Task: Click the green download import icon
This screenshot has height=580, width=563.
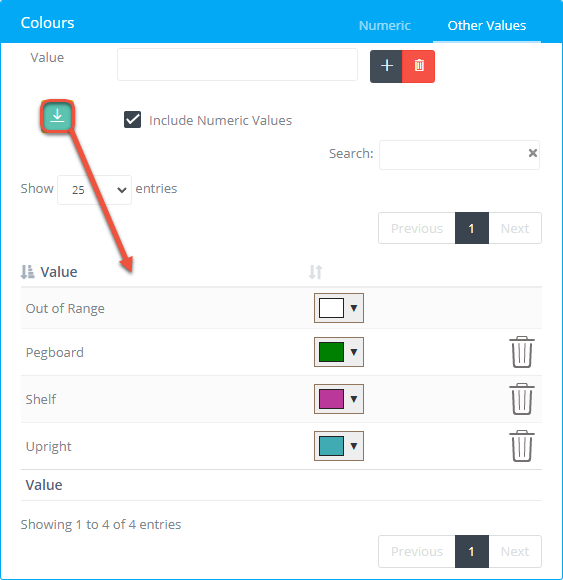Action: 57,117
